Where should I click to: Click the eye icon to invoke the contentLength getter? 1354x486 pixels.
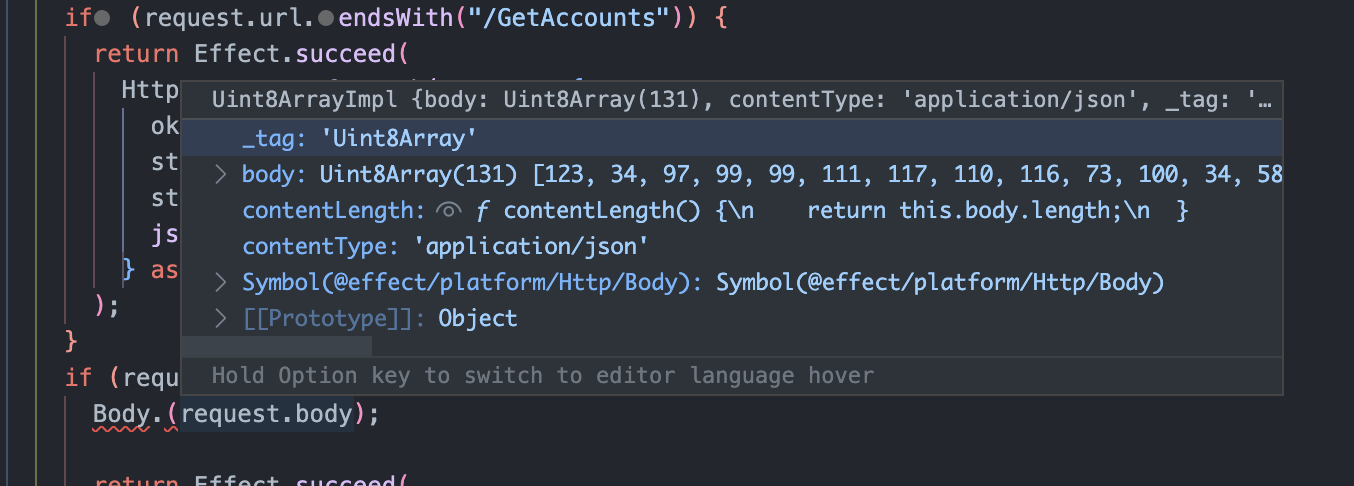(449, 211)
